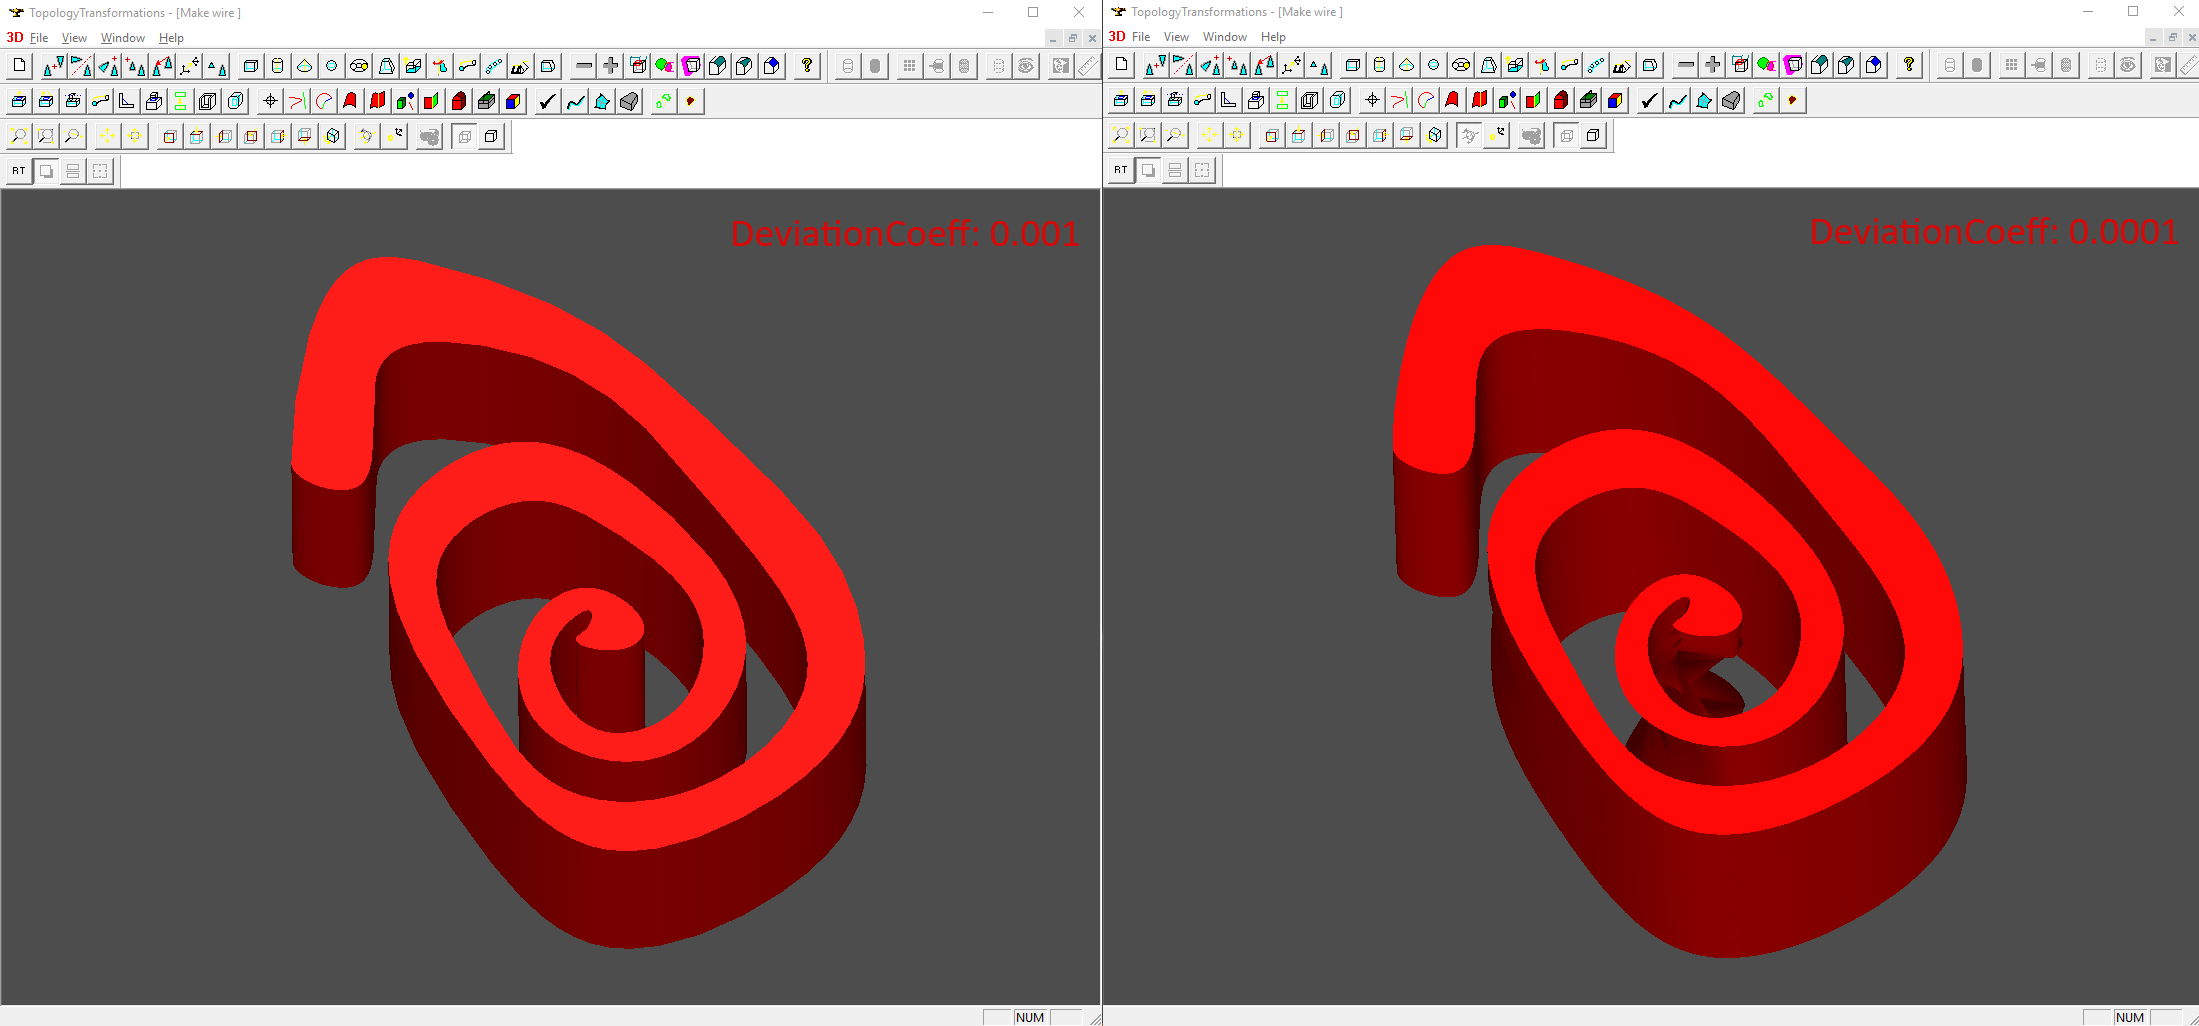Click the red solid box icon in right window
Viewport: 2199px width, 1026px height.
pyautogui.click(x=1560, y=100)
